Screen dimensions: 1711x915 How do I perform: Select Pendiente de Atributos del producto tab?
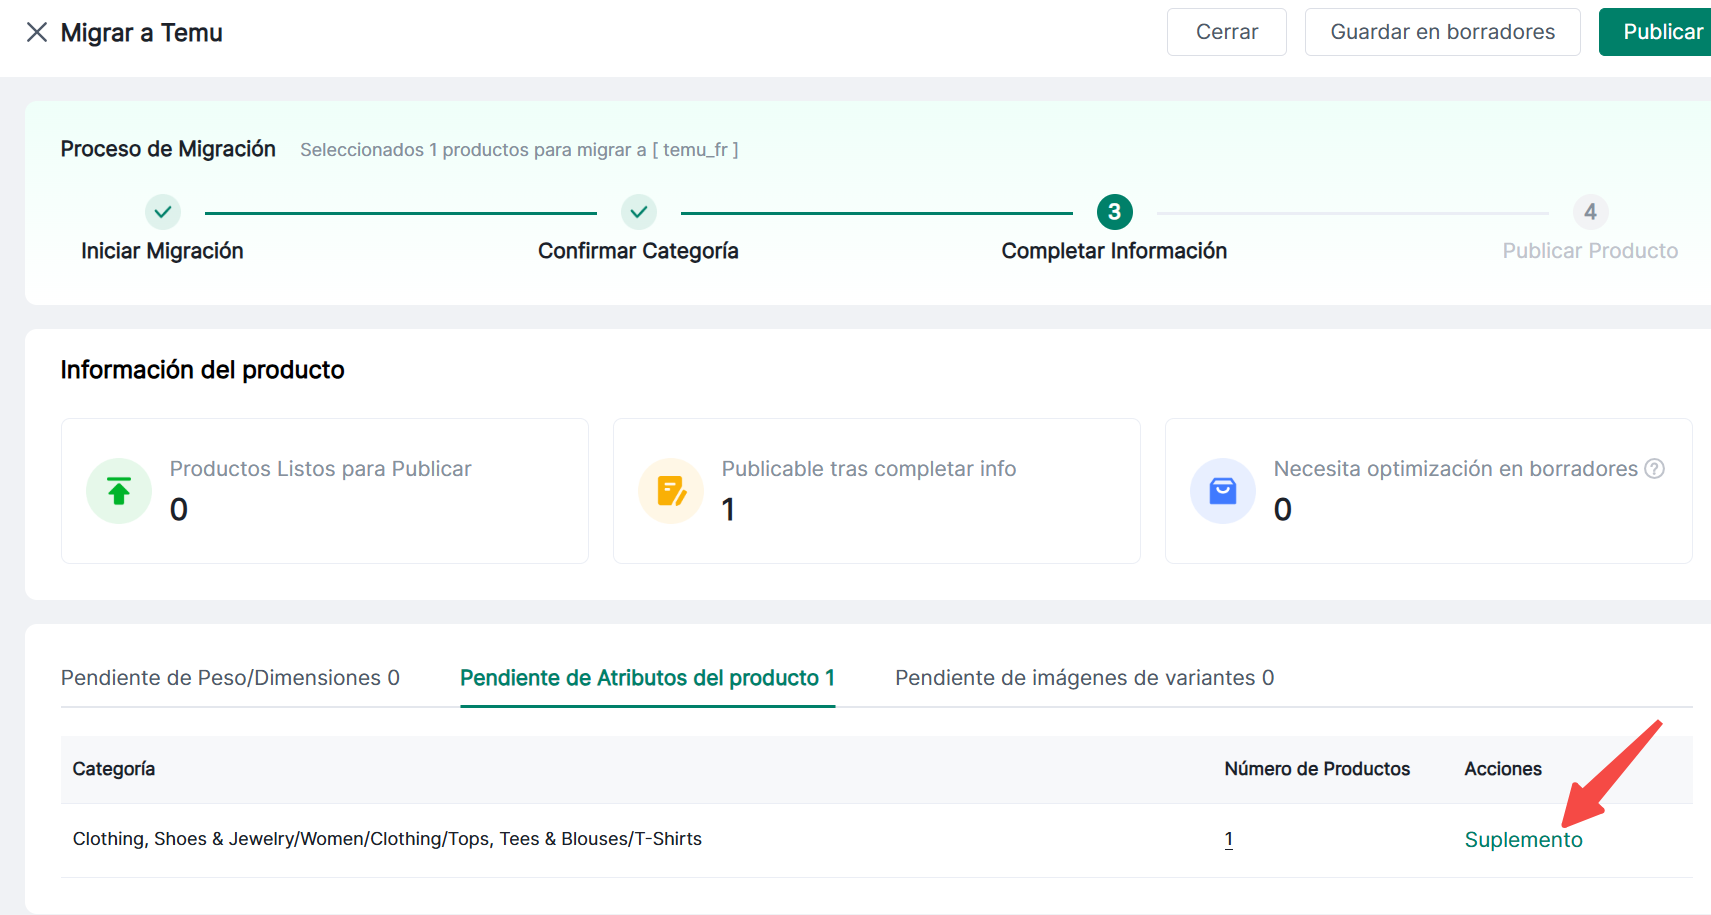click(x=647, y=678)
